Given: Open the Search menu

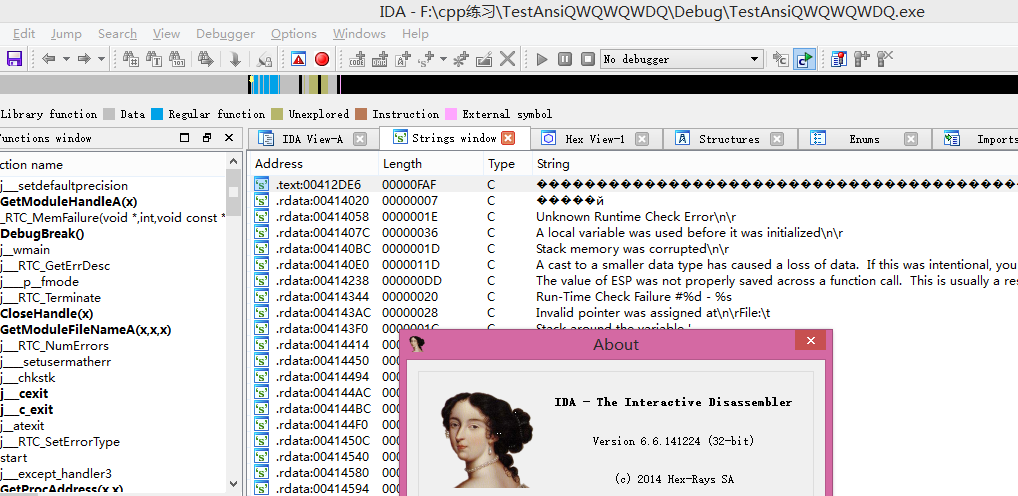Looking at the screenshot, I should (118, 34).
